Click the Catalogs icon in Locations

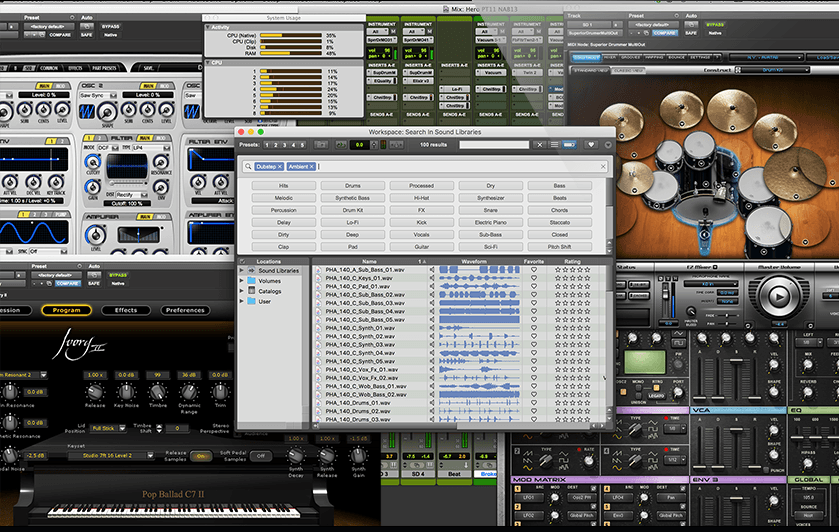click(x=251, y=291)
